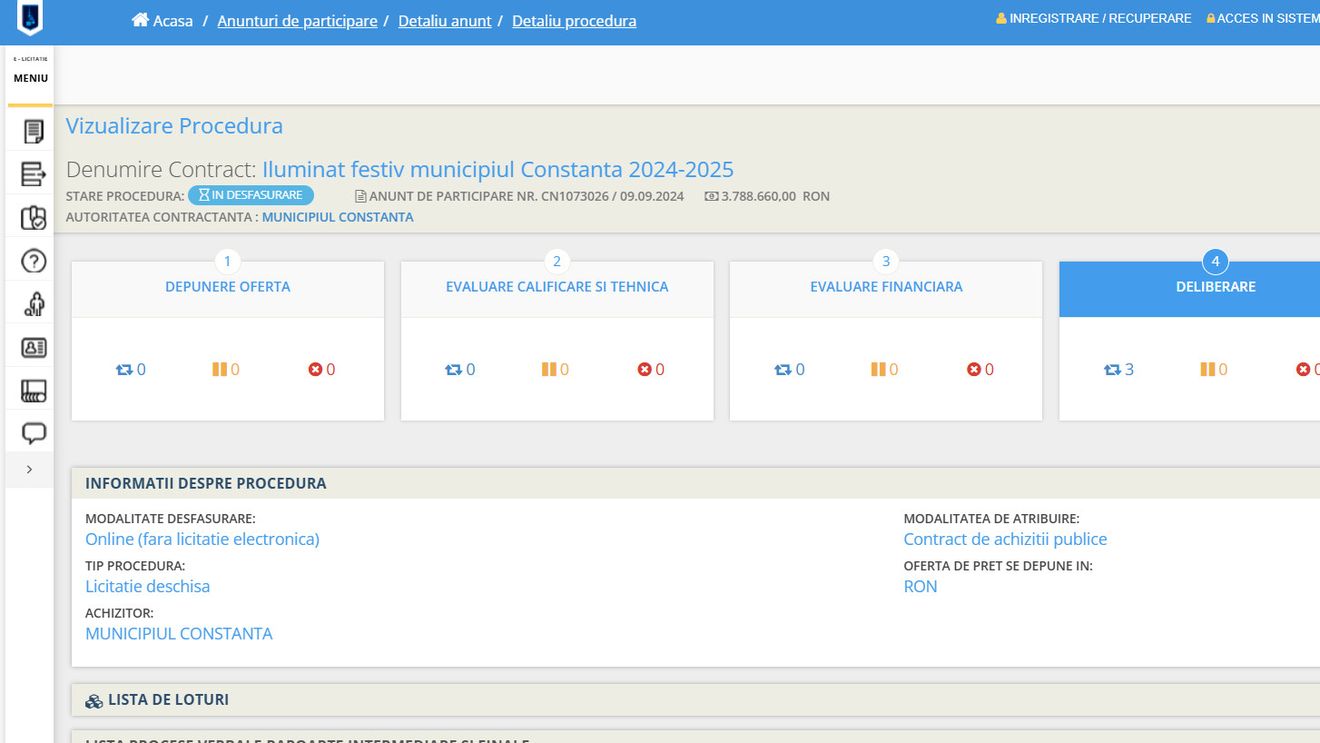Open Detaliu anunt breadcrumb
The height and width of the screenshot is (743, 1320).
pyautogui.click(x=444, y=20)
